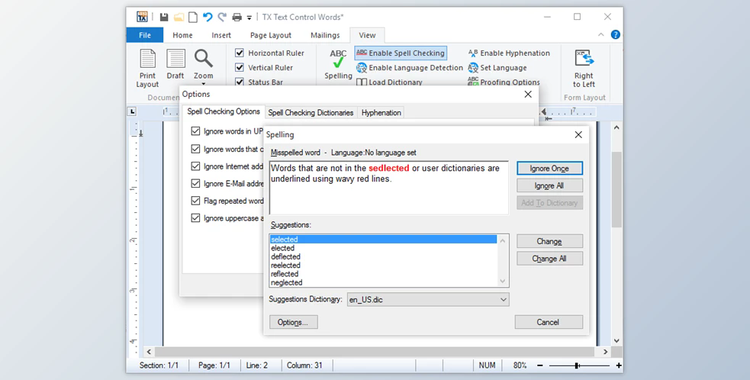Toggle Ignore Internet addresses option
Viewport: 750px width, 380px height.
pos(195,166)
